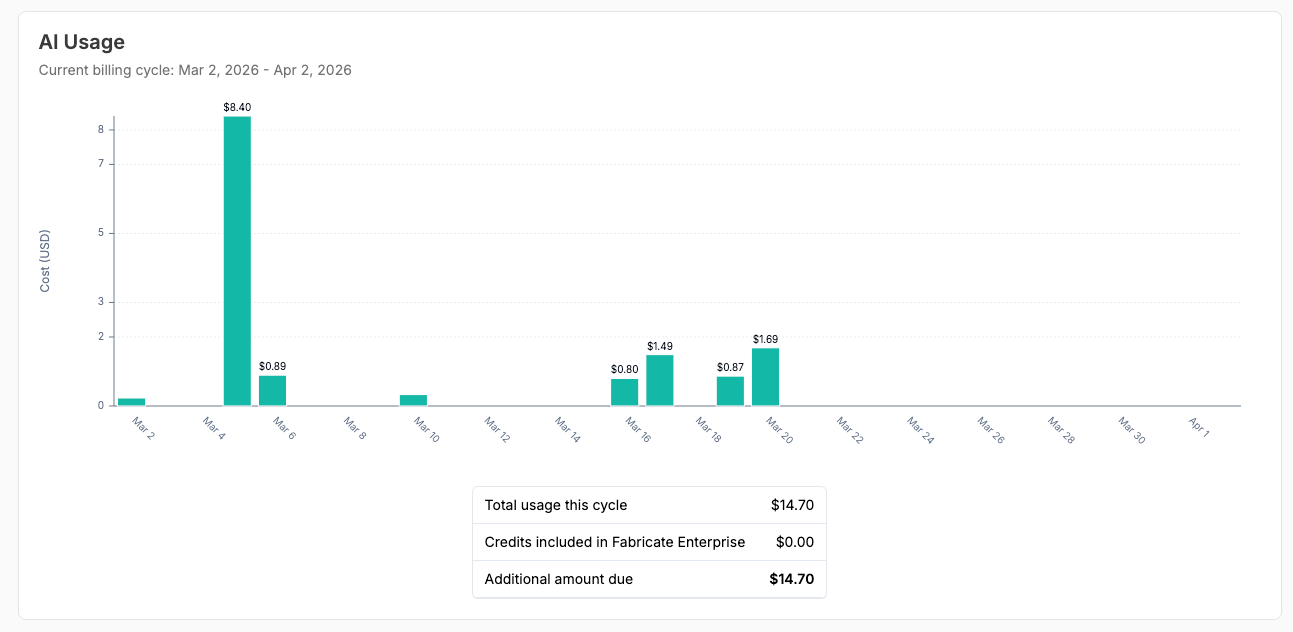Select the $1.69 bar in the chart
1293x632 pixels.
click(765, 377)
